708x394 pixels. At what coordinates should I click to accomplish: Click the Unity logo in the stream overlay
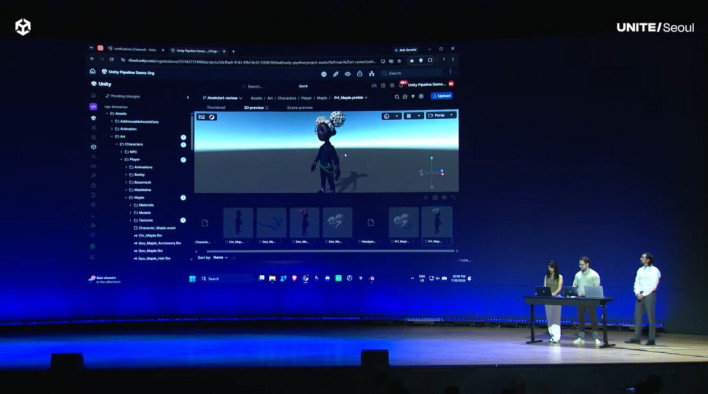click(x=23, y=27)
